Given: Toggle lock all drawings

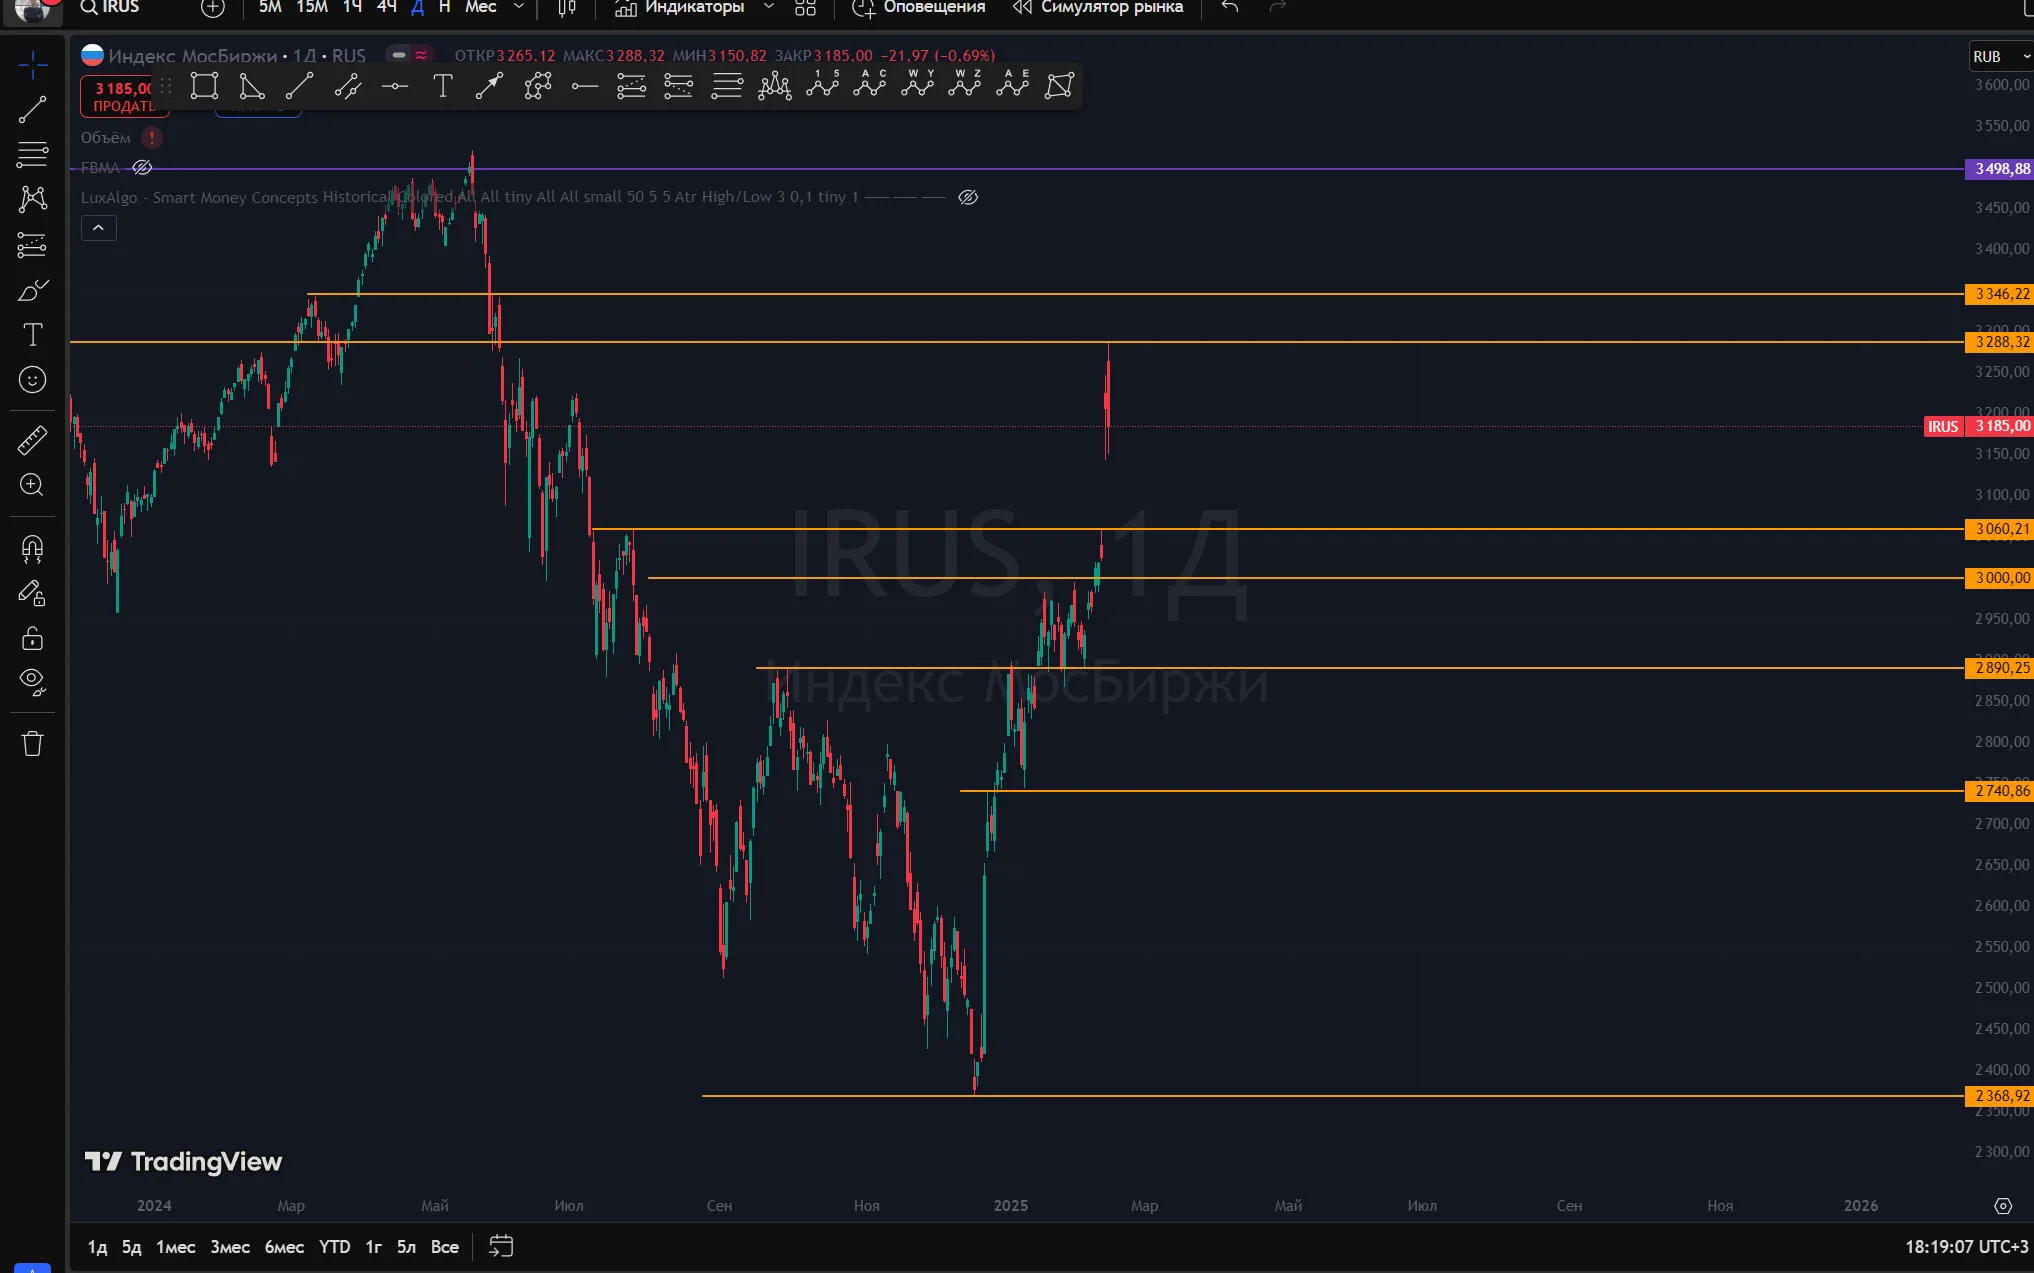Looking at the screenshot, I should click(32, 638).
